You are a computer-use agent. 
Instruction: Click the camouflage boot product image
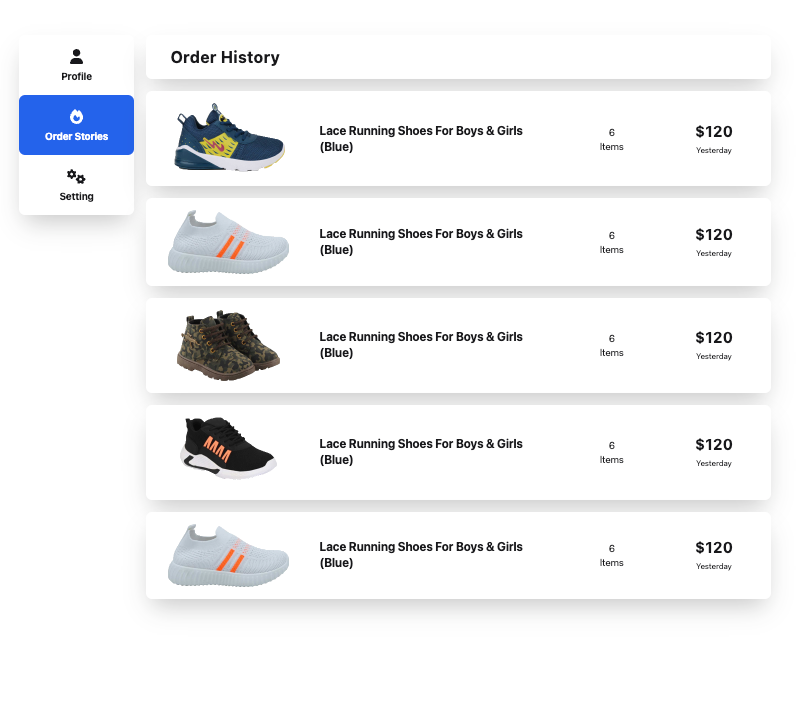(228, 345)
